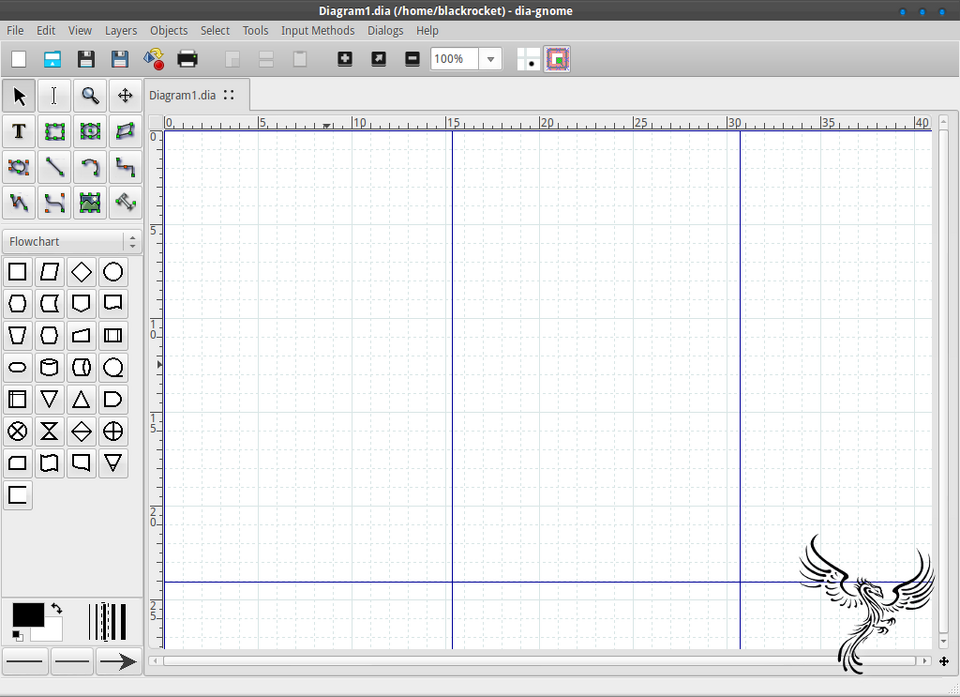
Task: Zoom in using the plus toolbar button
Action: click(x=344, y=59)
